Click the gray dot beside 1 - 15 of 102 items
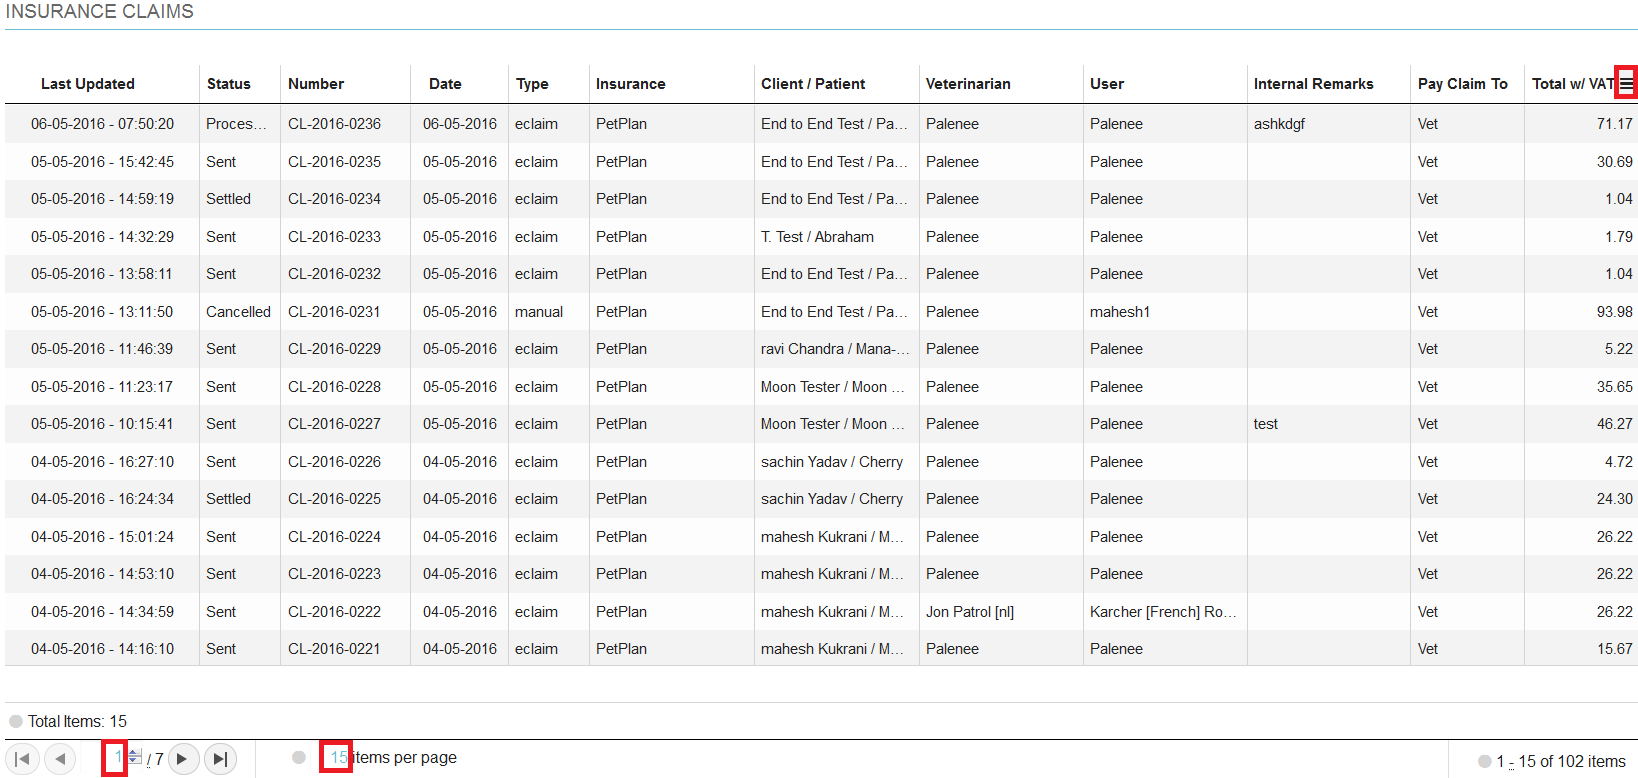Viewport: 1638px width, 778px height. point(1485,761)
